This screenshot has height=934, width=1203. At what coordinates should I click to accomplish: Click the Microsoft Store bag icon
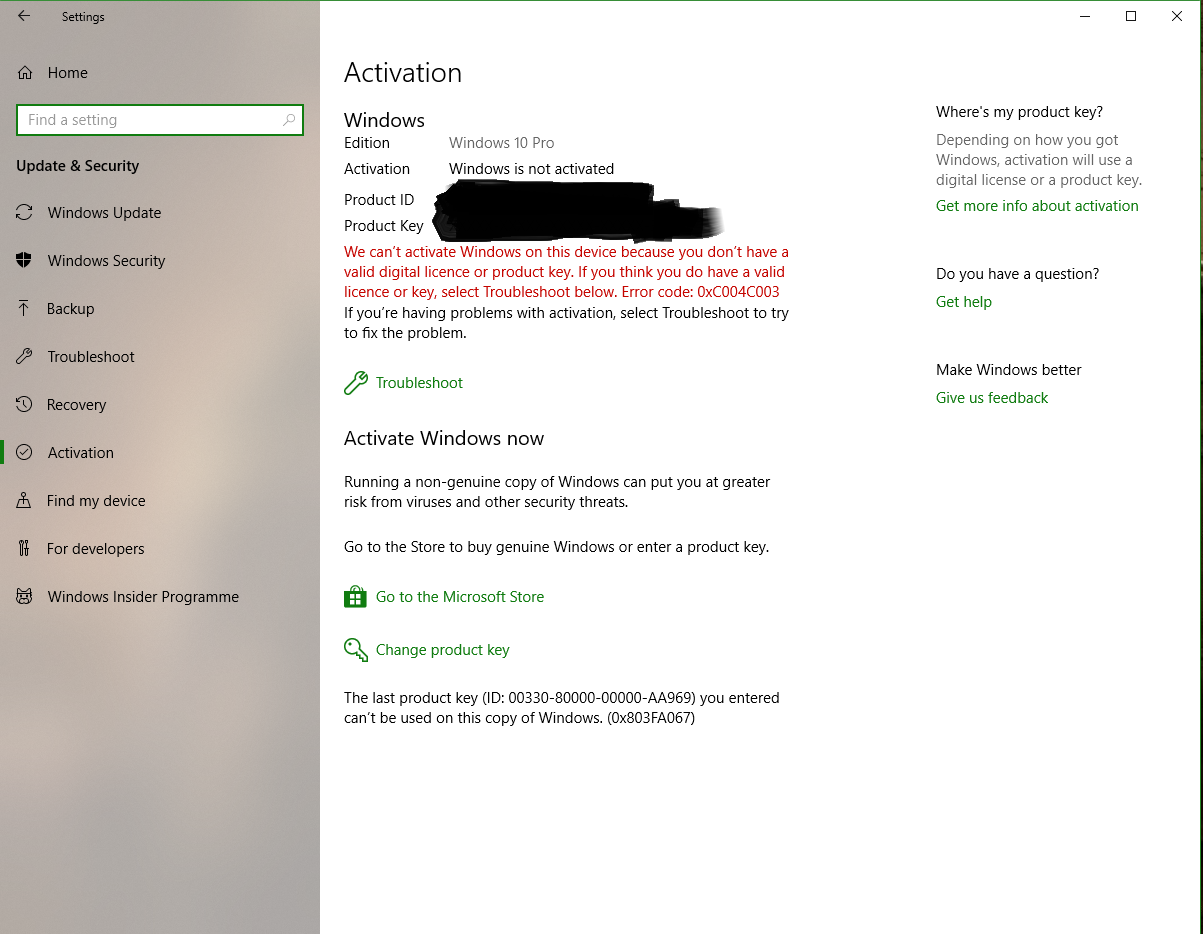coord(355,597)
